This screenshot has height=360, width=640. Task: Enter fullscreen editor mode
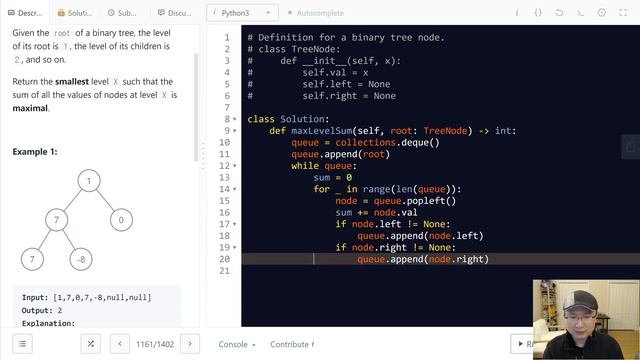(x=623, y=13)
